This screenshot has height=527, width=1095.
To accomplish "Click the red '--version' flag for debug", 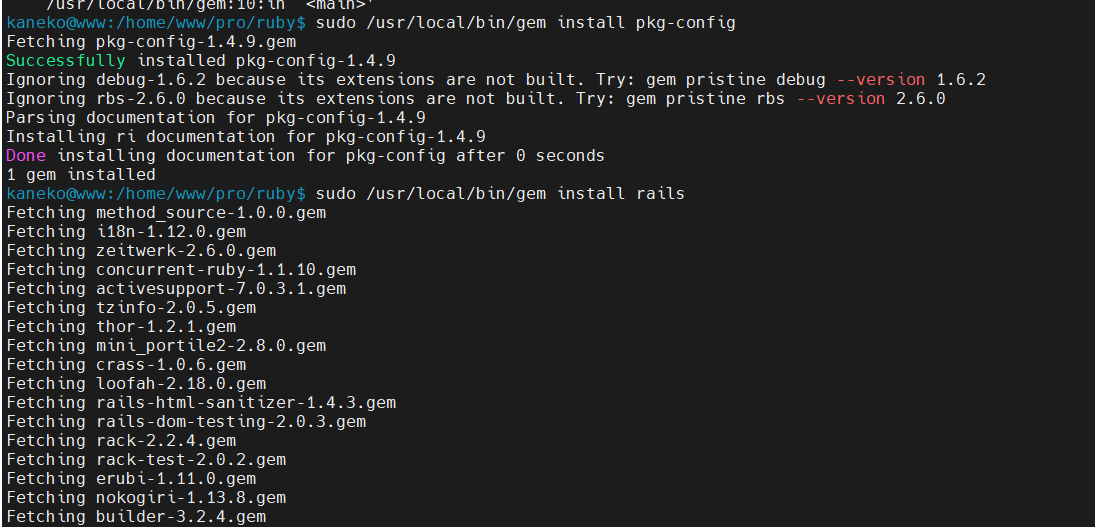I will [881, 80].
